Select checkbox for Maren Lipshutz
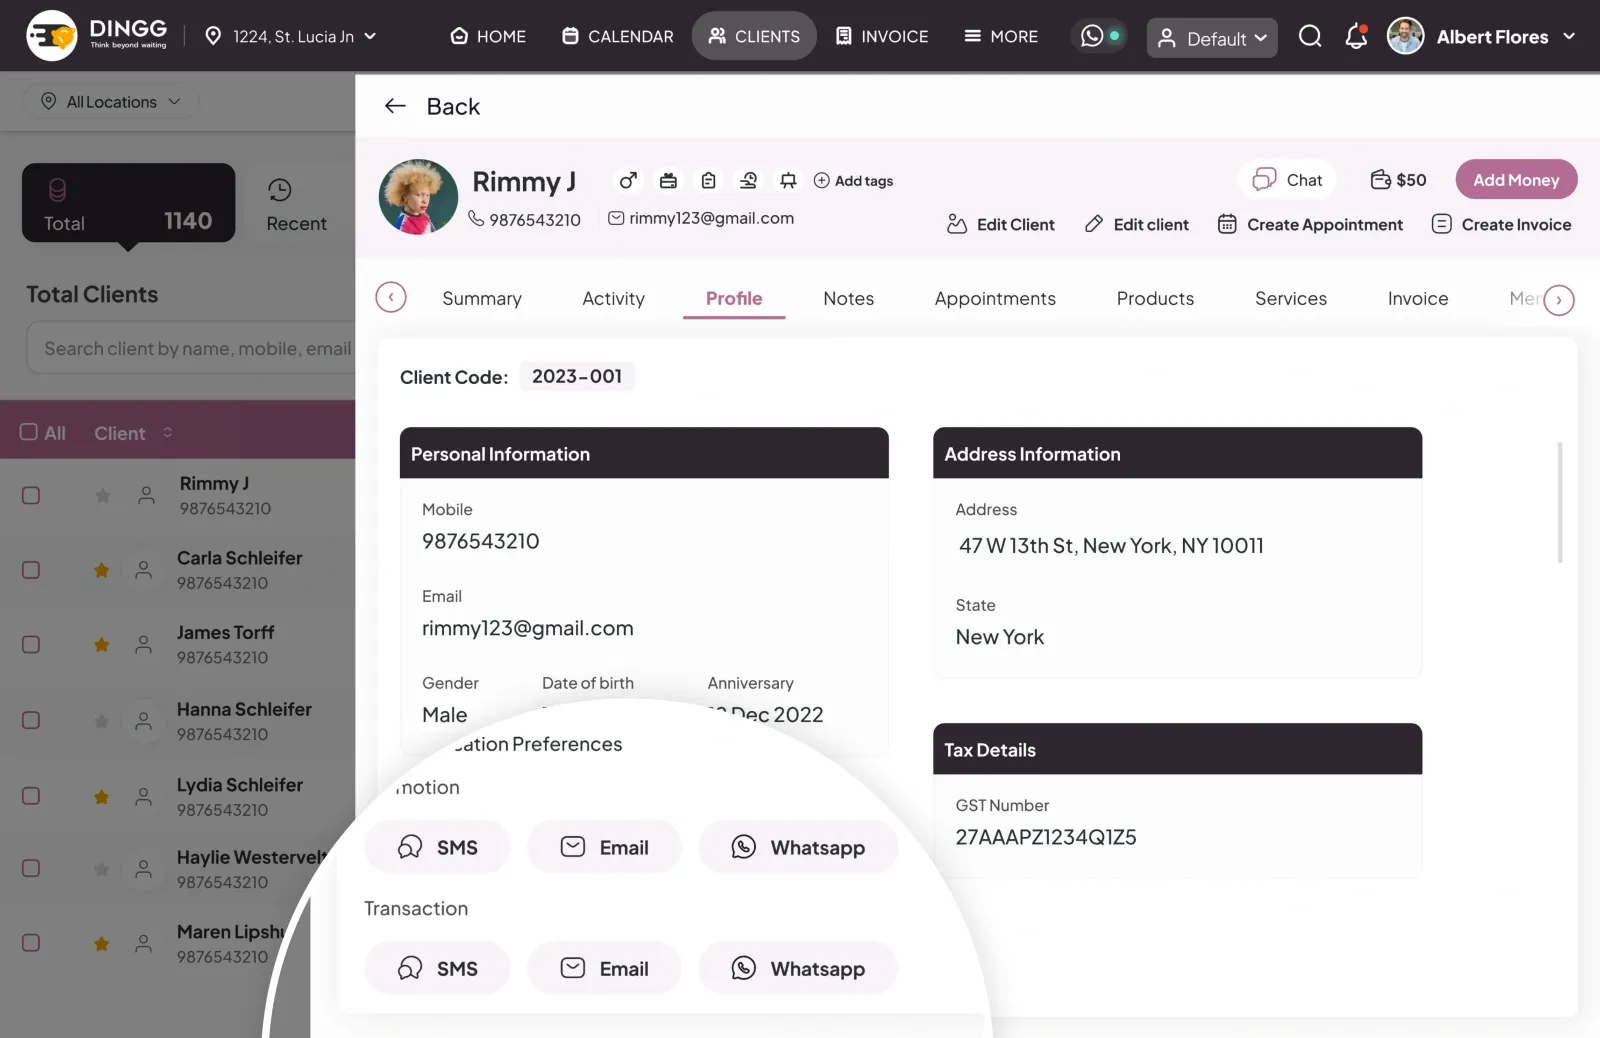 pos(31,943)
